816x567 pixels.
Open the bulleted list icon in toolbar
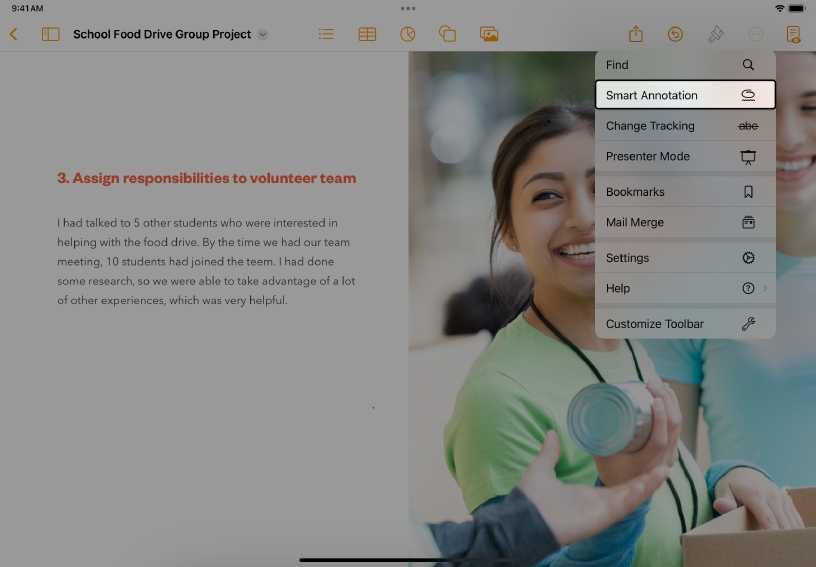[x=326, y=34]
